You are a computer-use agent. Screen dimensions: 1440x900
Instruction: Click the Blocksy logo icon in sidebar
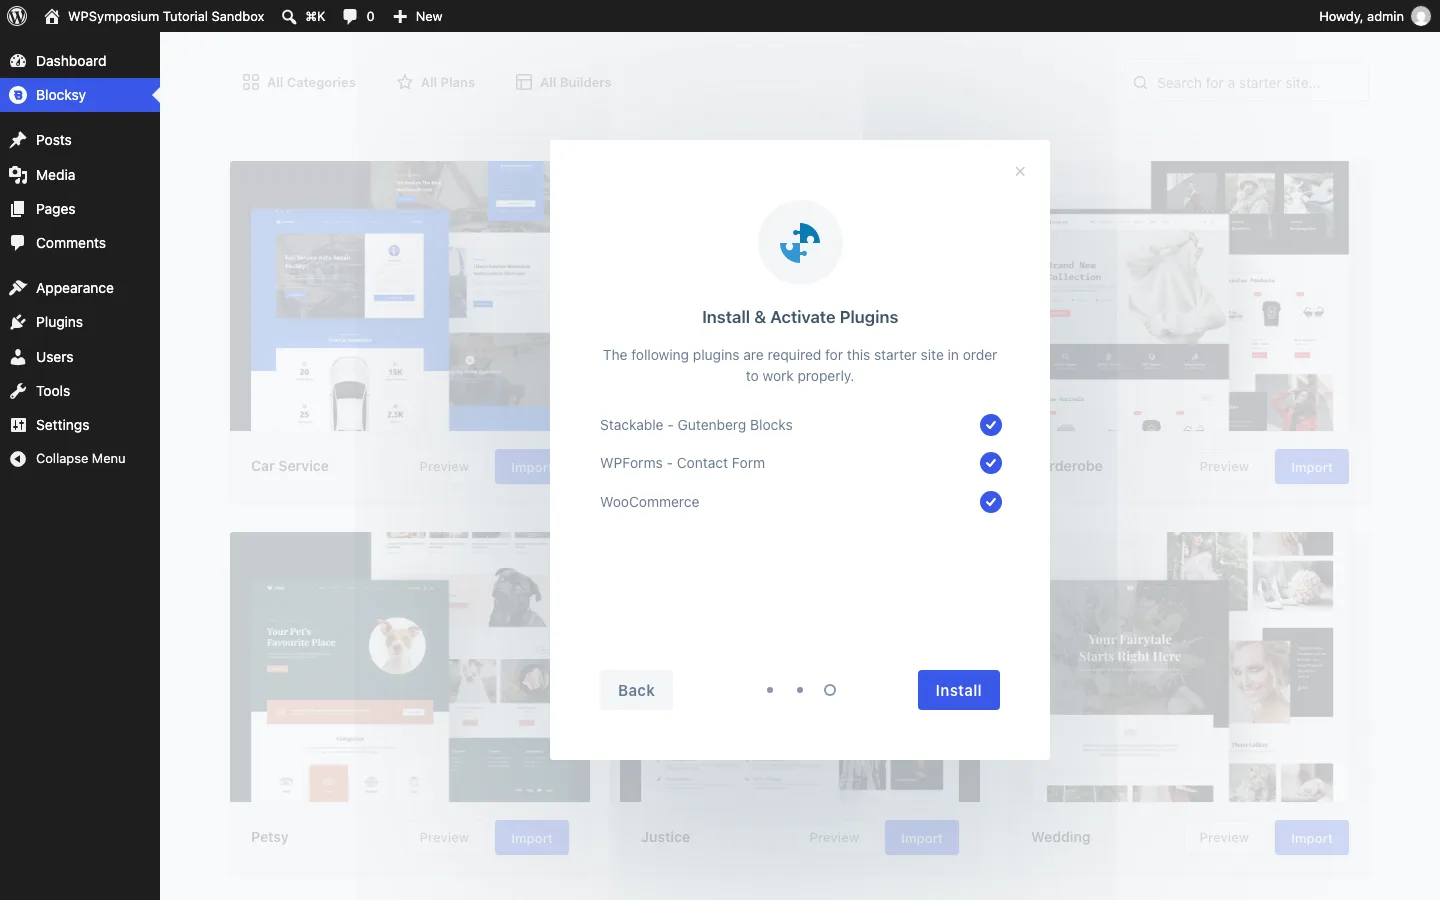(18, 95)
